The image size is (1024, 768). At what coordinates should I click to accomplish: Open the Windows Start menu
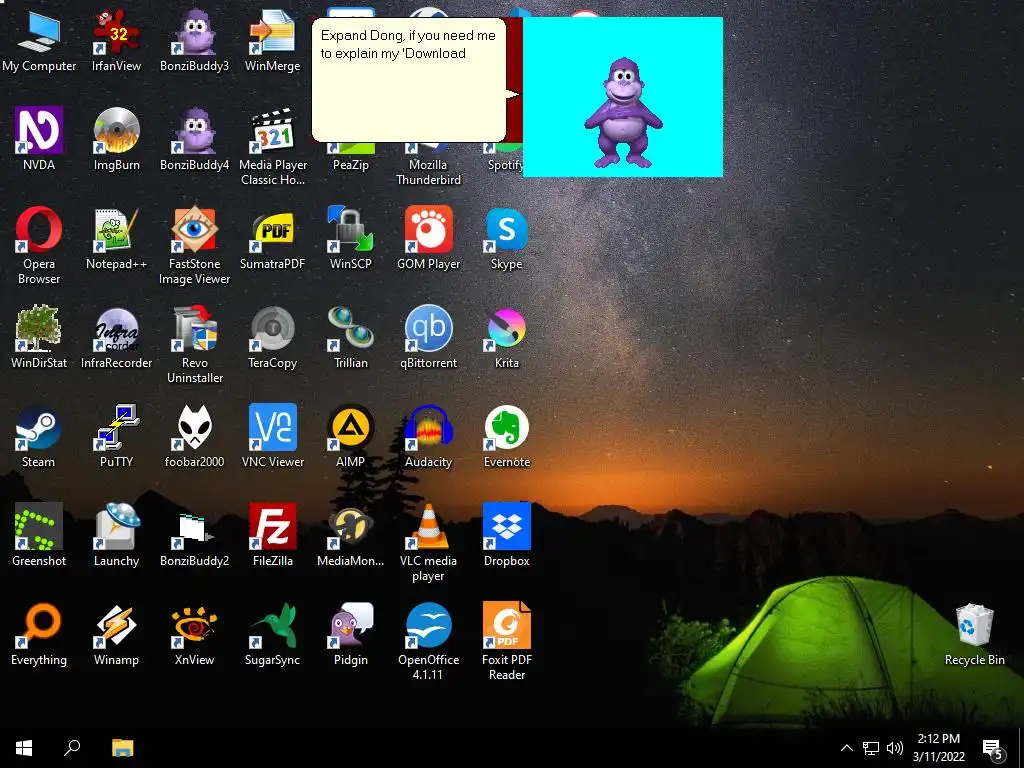coord(24,748)
